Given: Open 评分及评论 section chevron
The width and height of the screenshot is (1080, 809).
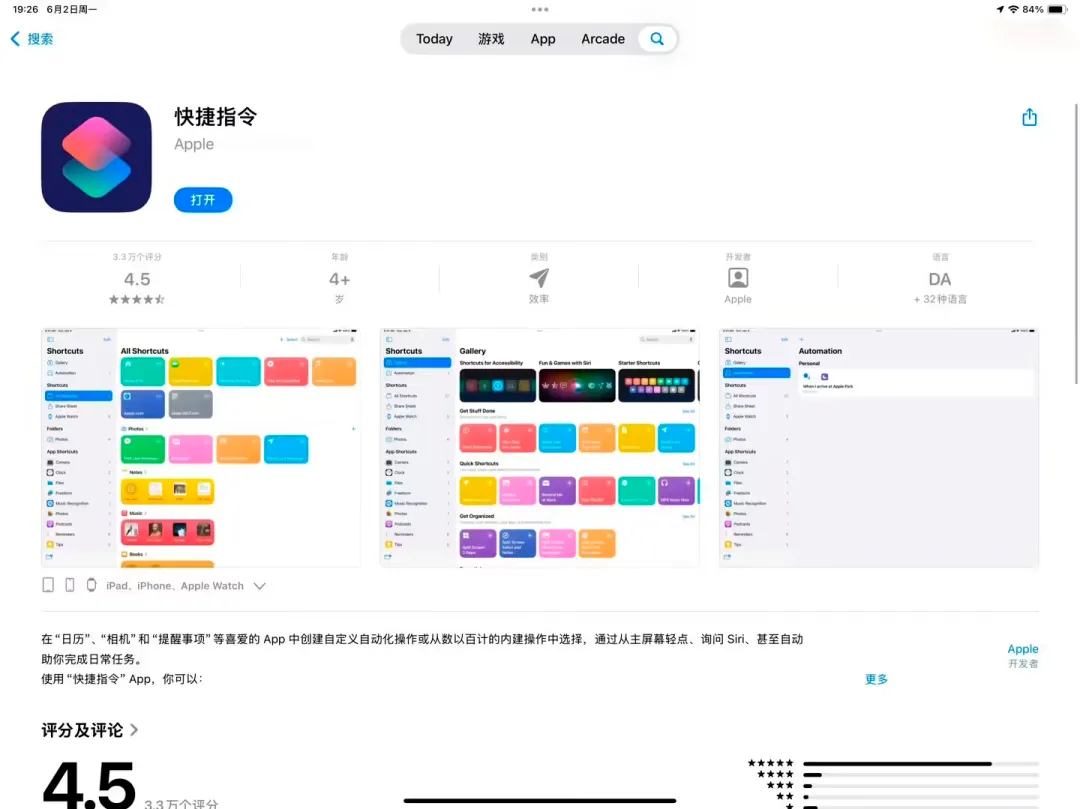Looking at the screenshot, I should pos(134,730).
